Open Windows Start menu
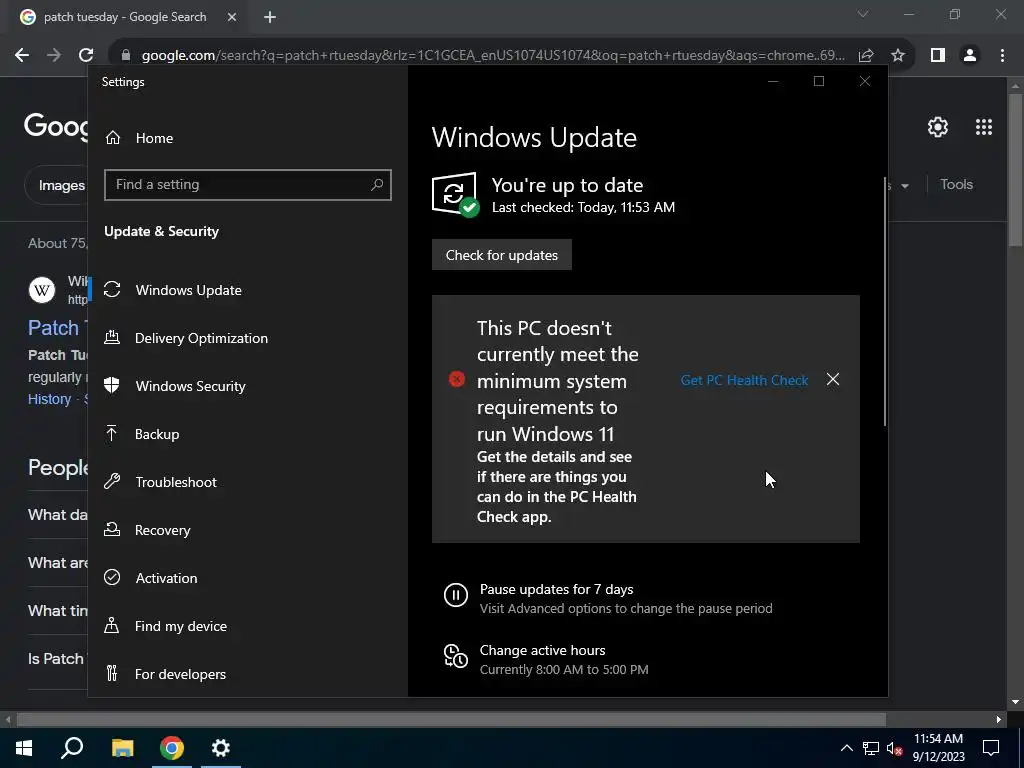Screen dimensions: 1024x768 24,748
